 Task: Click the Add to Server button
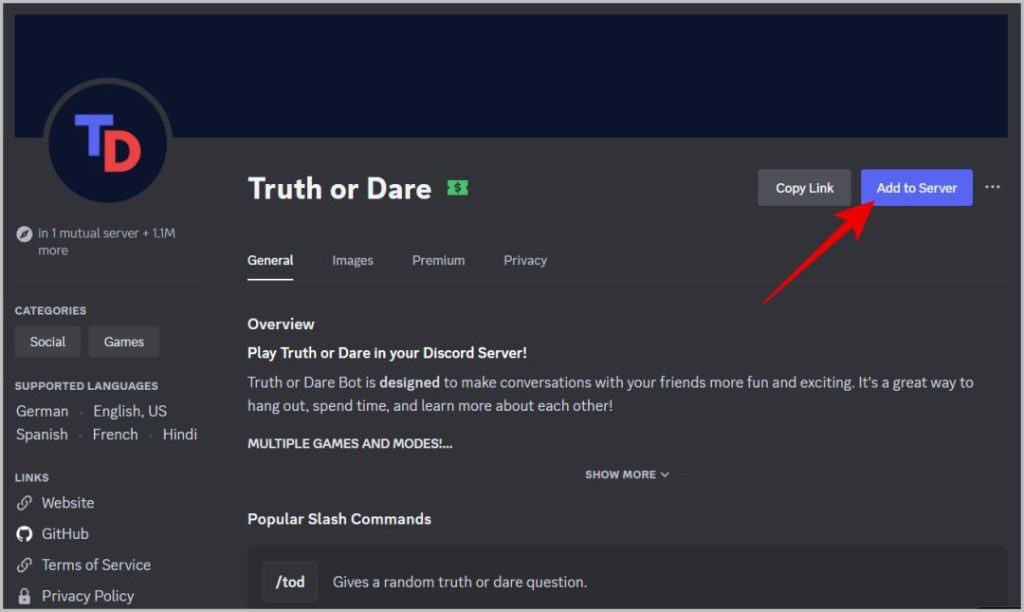click(x=916, y=188)
